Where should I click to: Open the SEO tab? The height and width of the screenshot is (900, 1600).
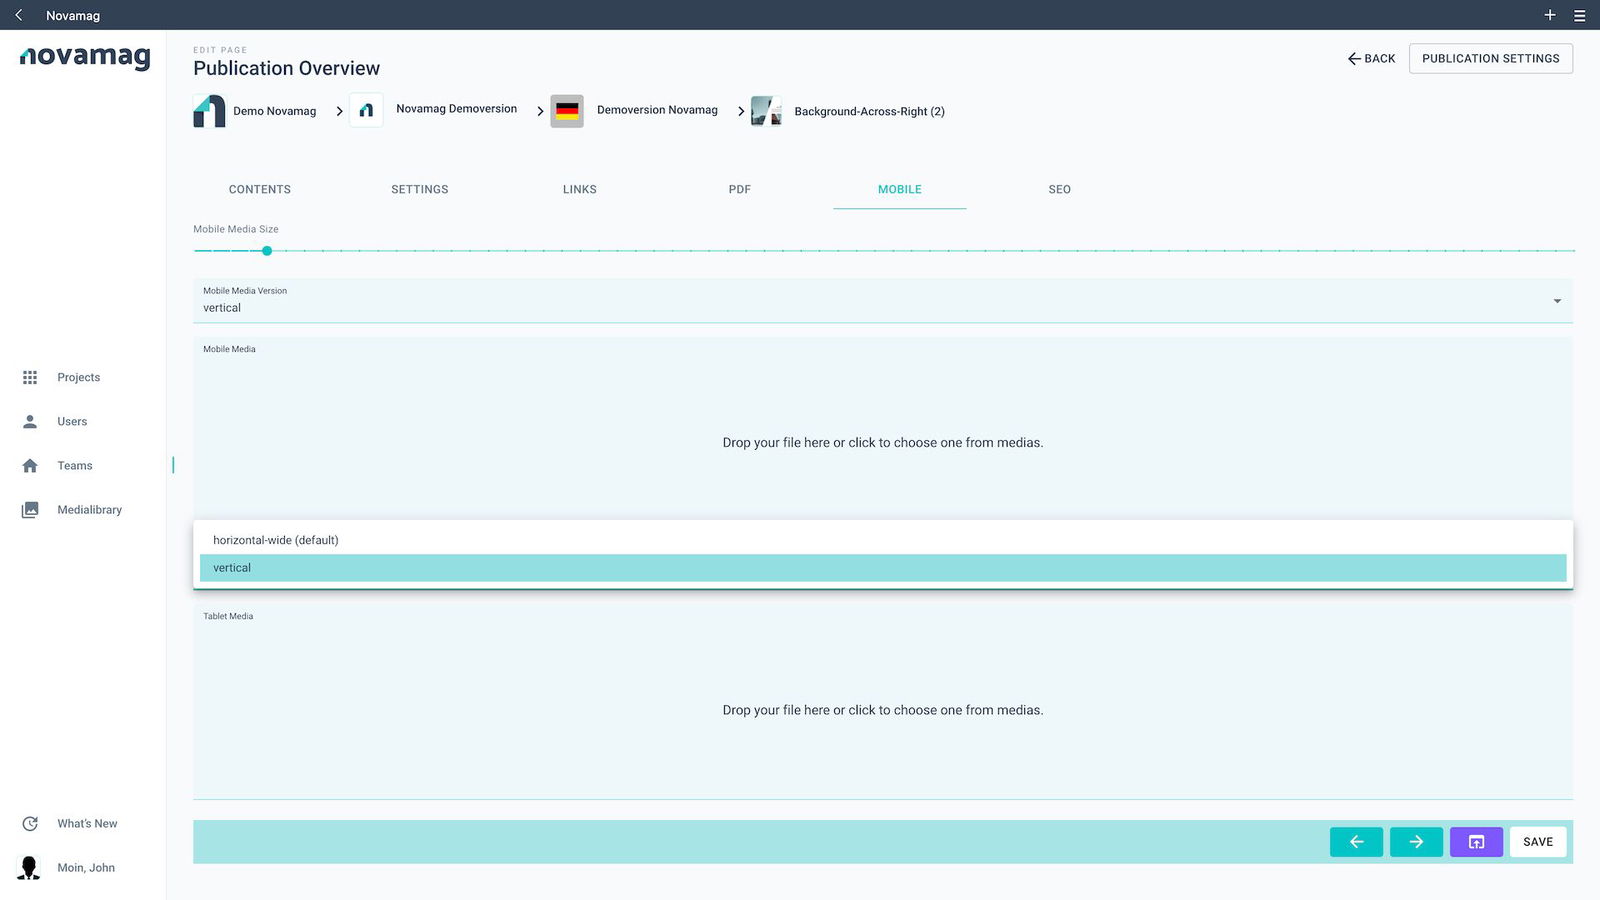(1059, 189)
